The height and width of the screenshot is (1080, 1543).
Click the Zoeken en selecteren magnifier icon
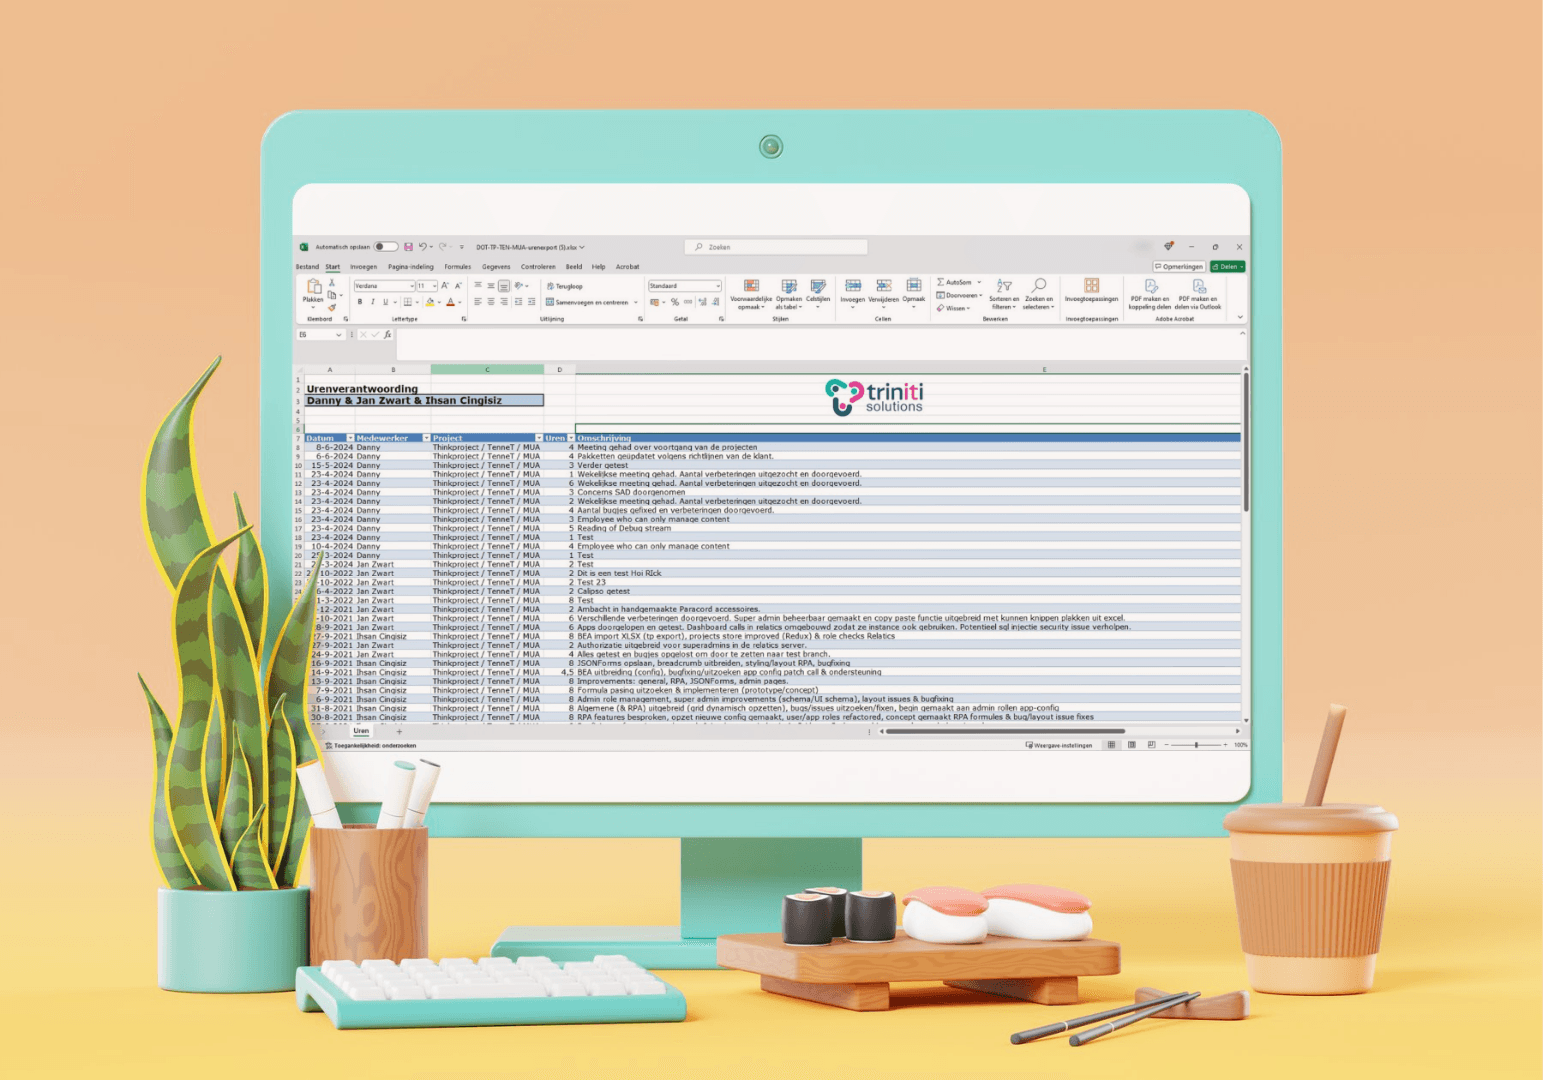1039,285
